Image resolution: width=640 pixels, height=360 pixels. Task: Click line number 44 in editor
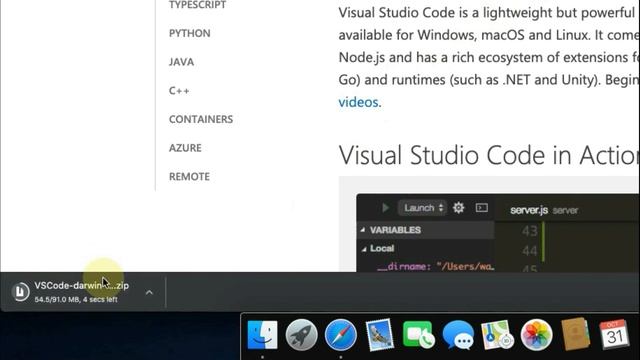[529, 250]
